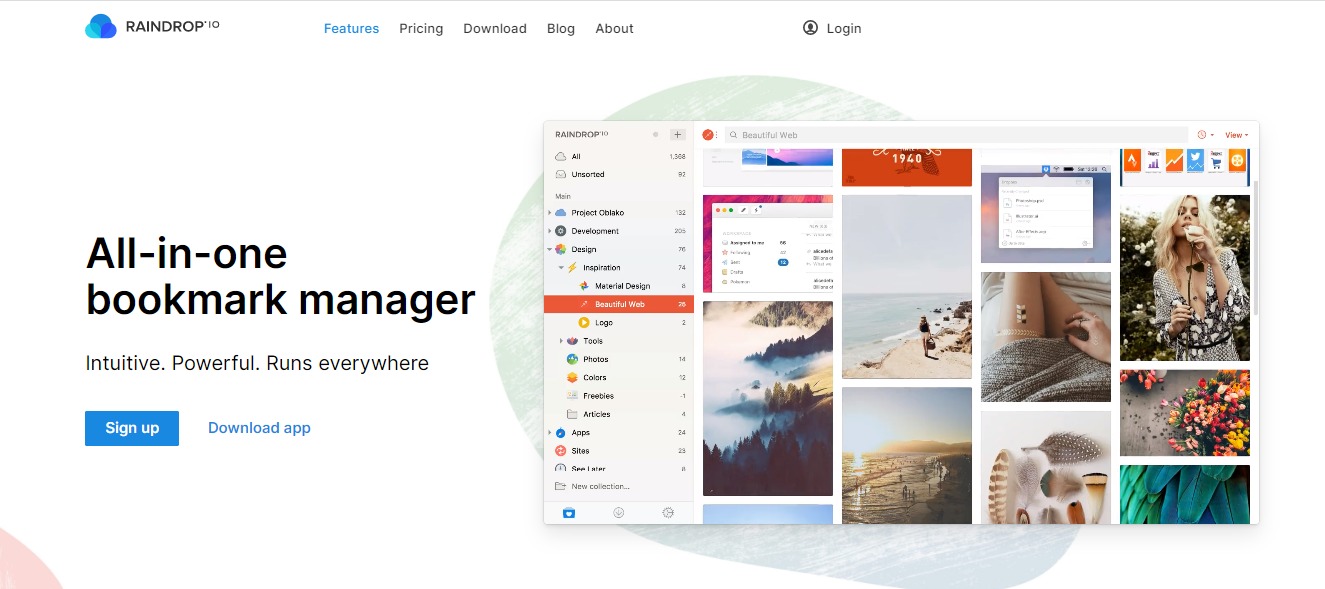Click the All cloud icon in sidebar
1325x589 pixels.
tap(561, 157)
